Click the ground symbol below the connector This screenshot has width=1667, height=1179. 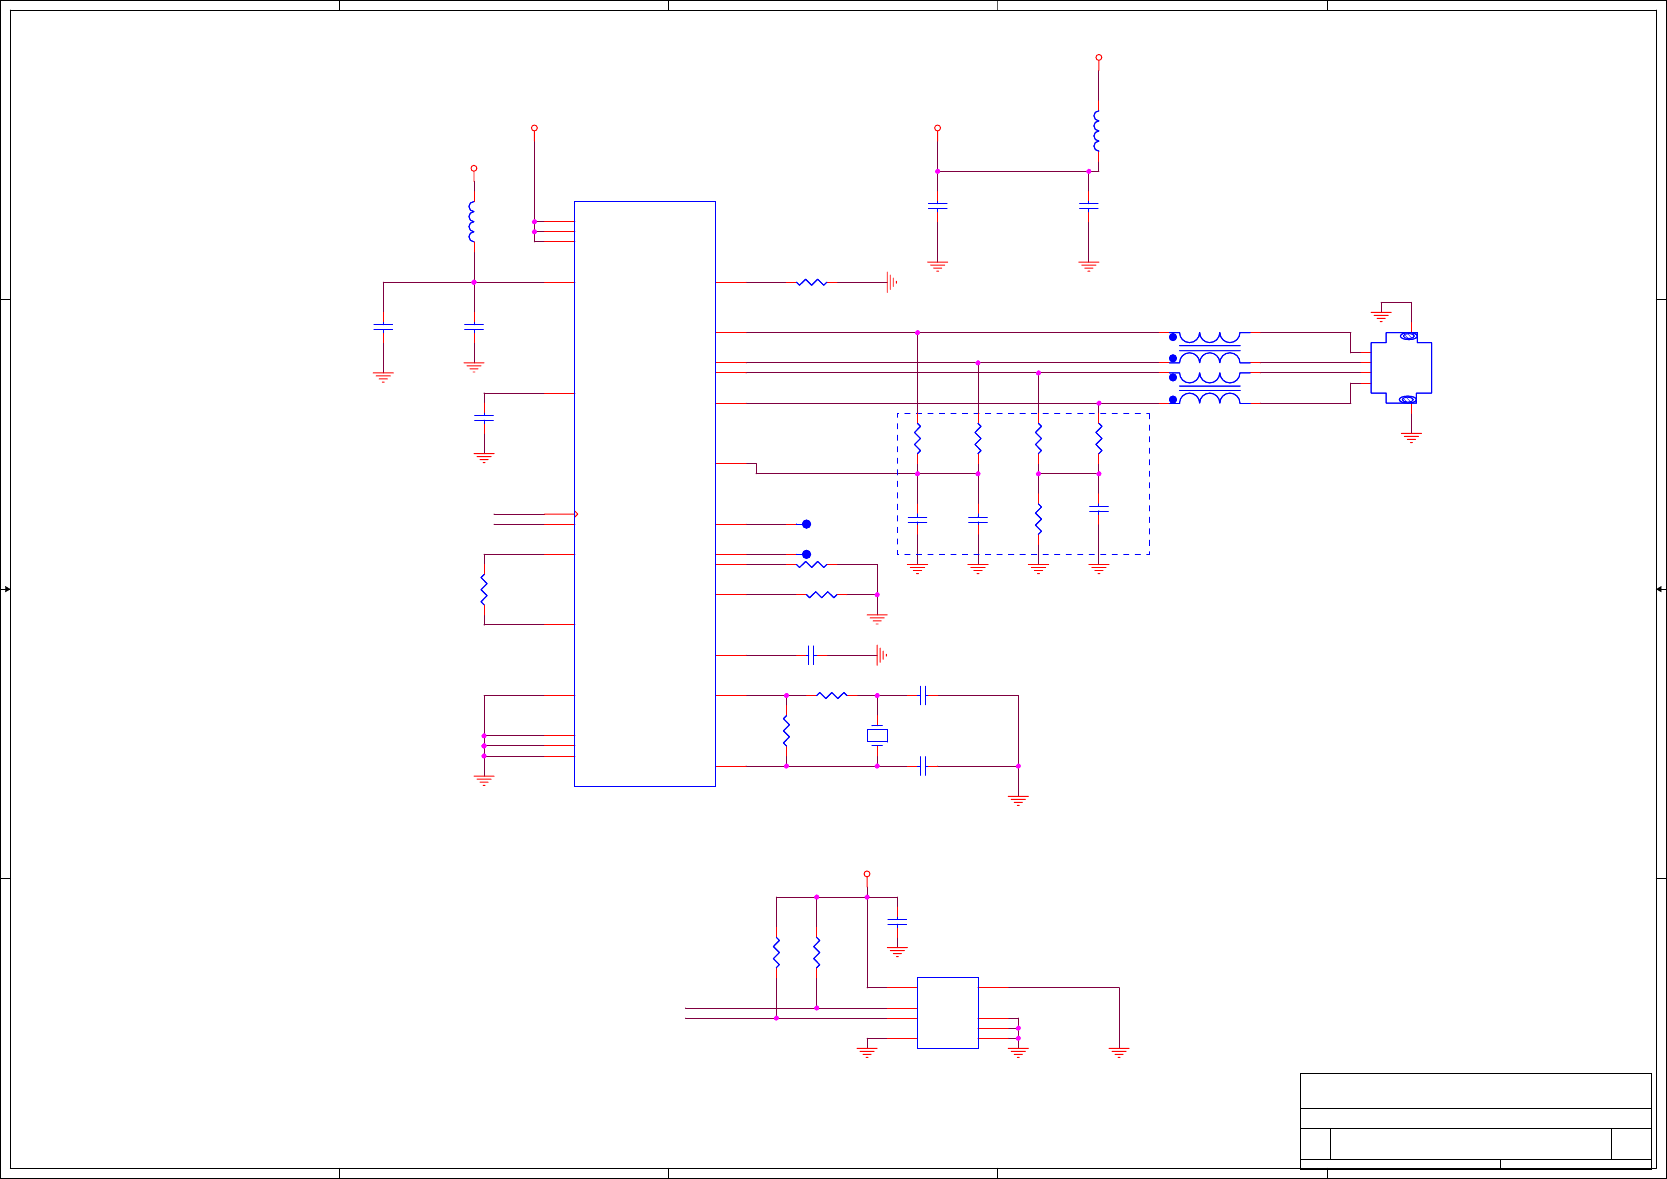pyautogui.click(x=1411, y=437)
